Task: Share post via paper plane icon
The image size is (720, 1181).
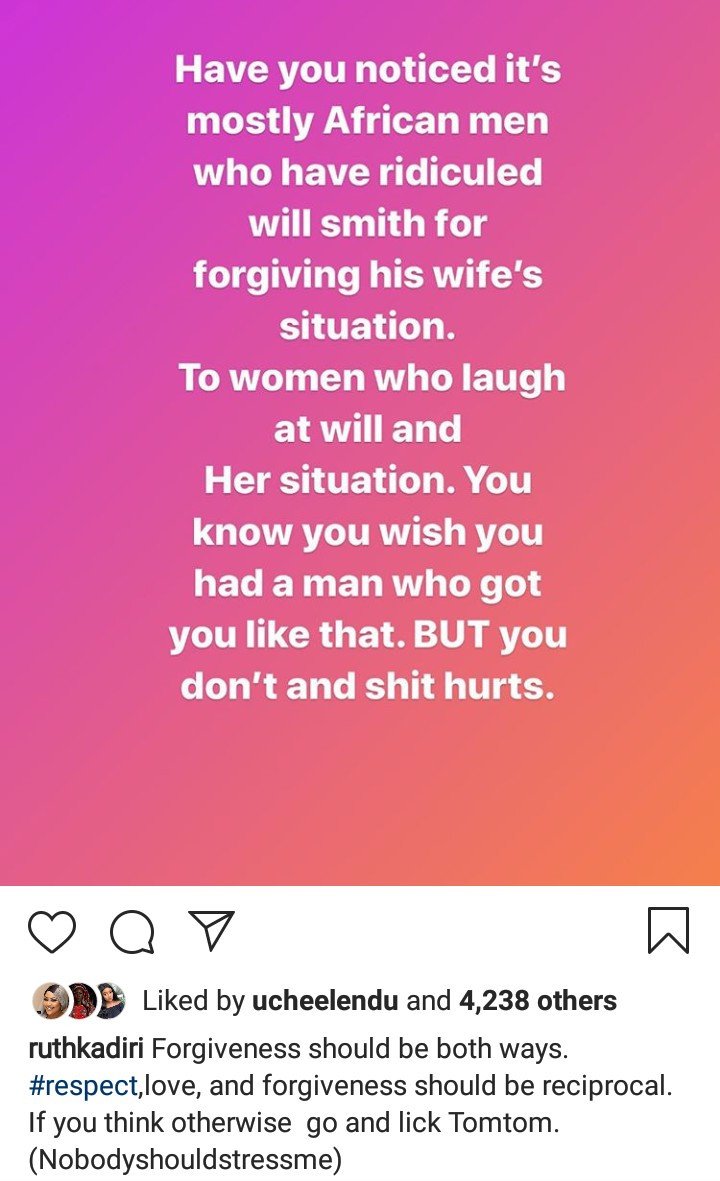Action: pos(211,931)
